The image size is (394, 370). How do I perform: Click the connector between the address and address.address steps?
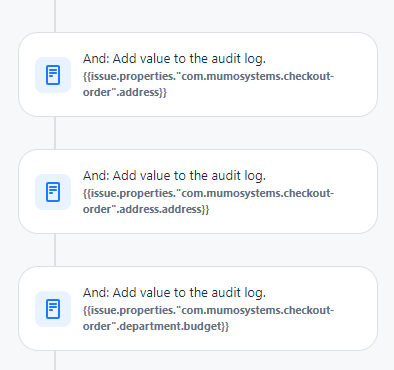55,133
